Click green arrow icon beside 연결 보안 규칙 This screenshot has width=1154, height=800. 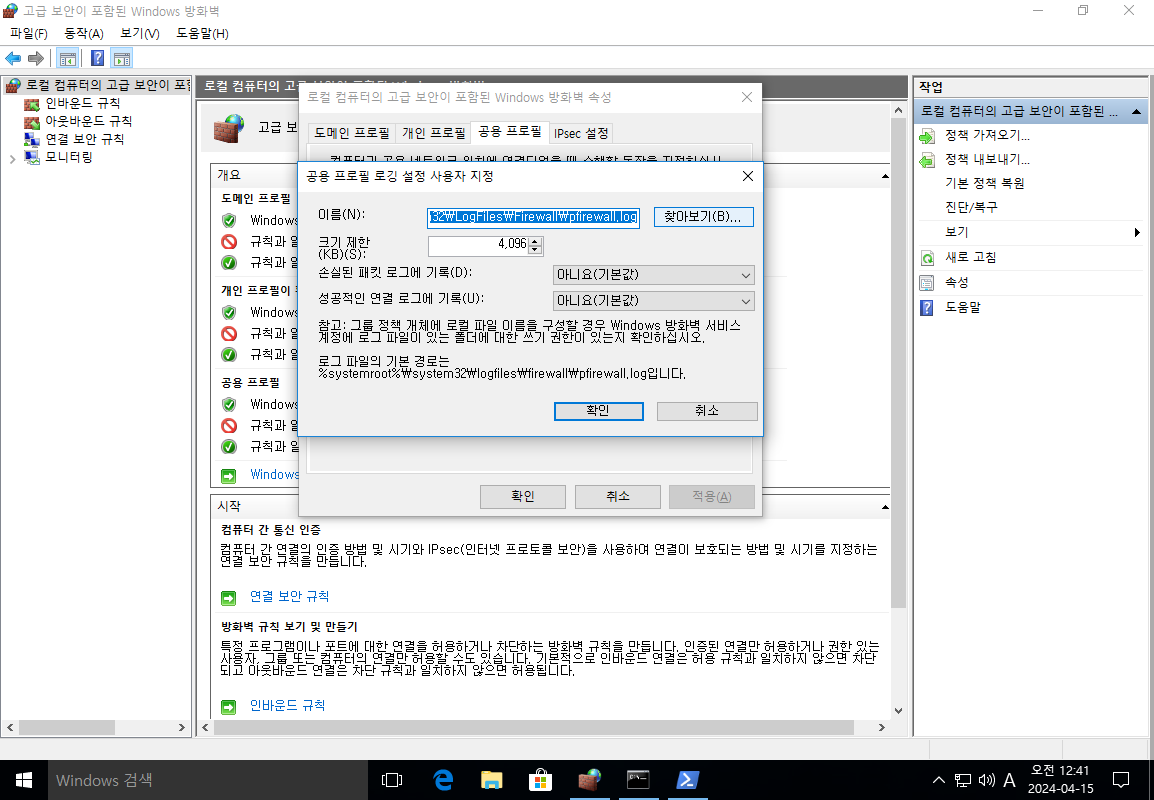(229, 598)
